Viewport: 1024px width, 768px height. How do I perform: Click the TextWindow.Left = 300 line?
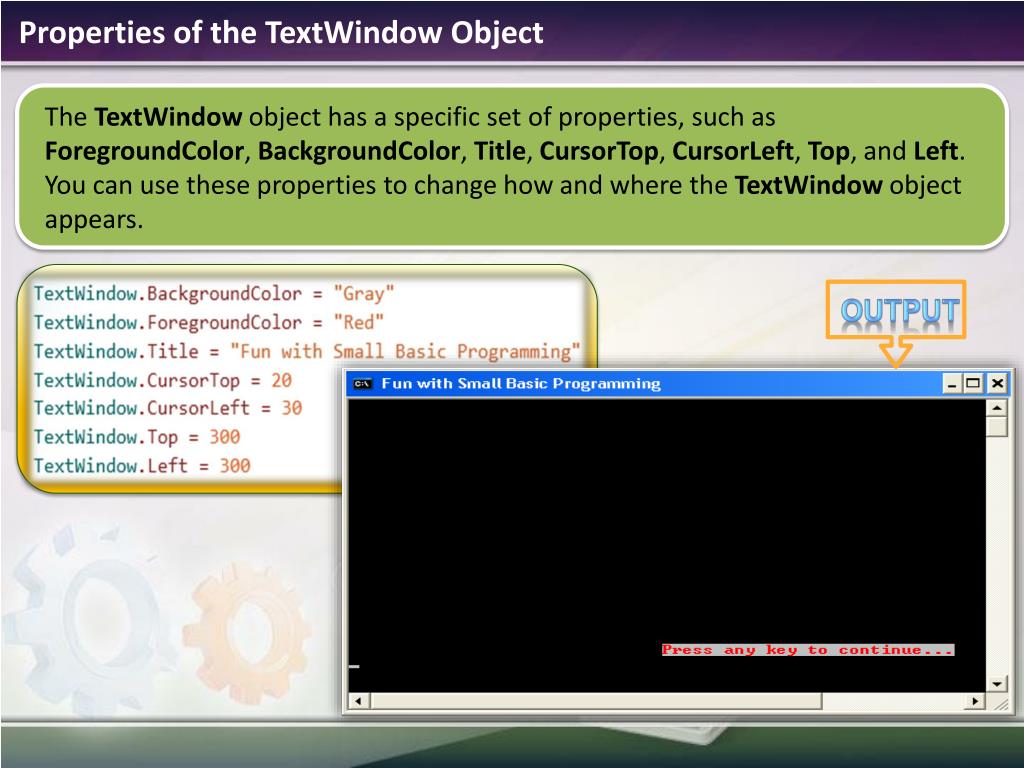click(x=142, y=466)
